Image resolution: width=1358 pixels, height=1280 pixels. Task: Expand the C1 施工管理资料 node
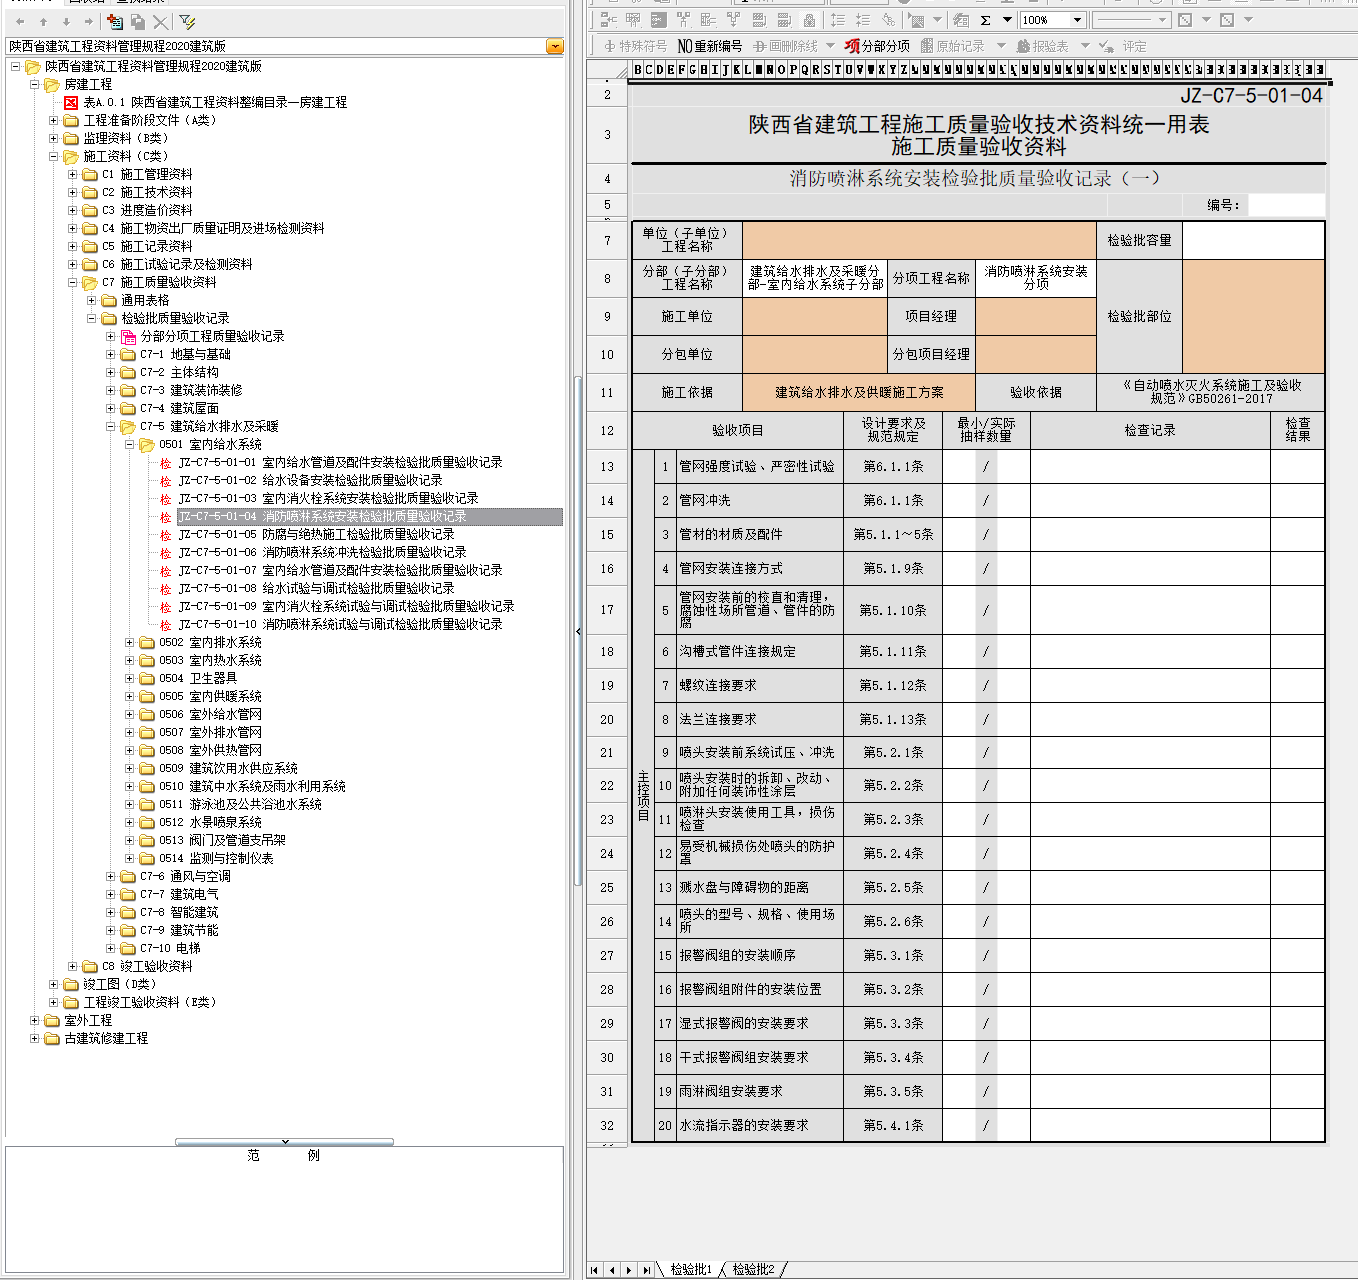click(72, 174)
